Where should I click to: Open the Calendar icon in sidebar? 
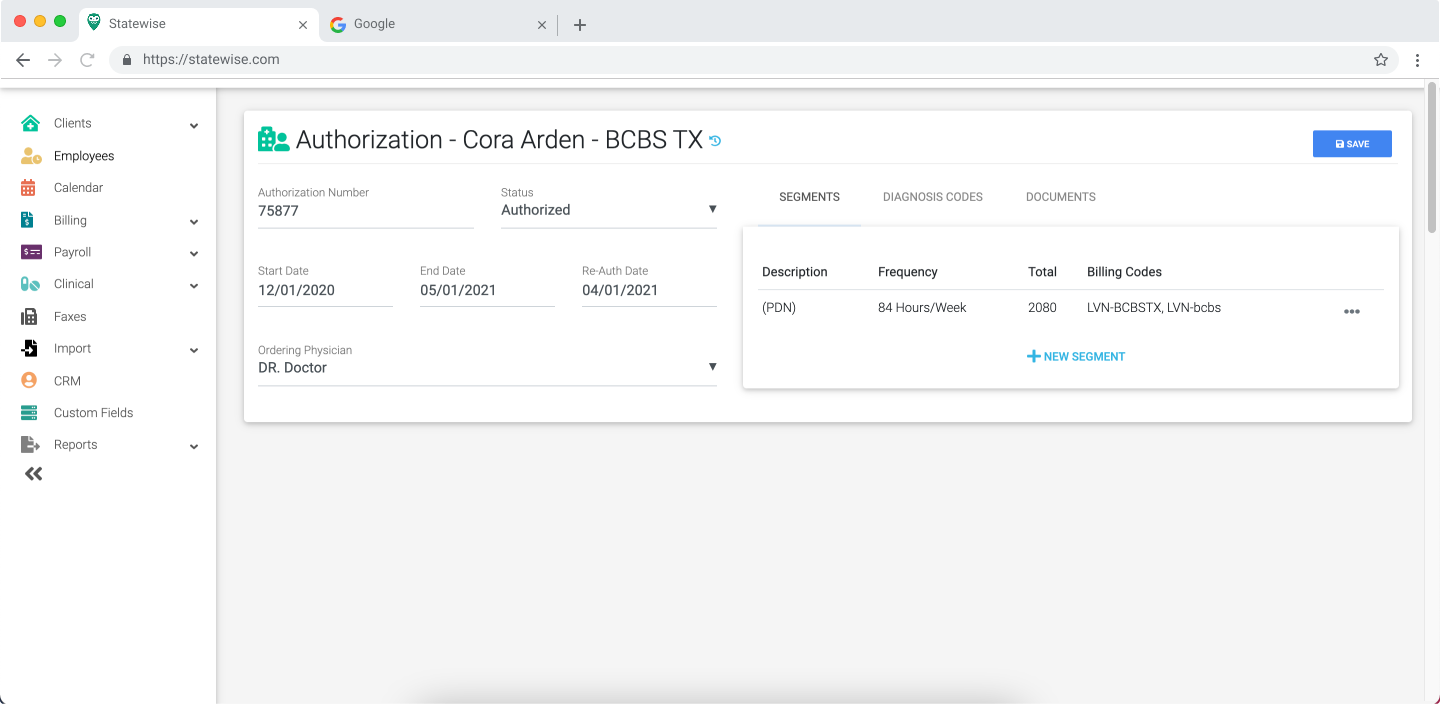pos(28,188)
